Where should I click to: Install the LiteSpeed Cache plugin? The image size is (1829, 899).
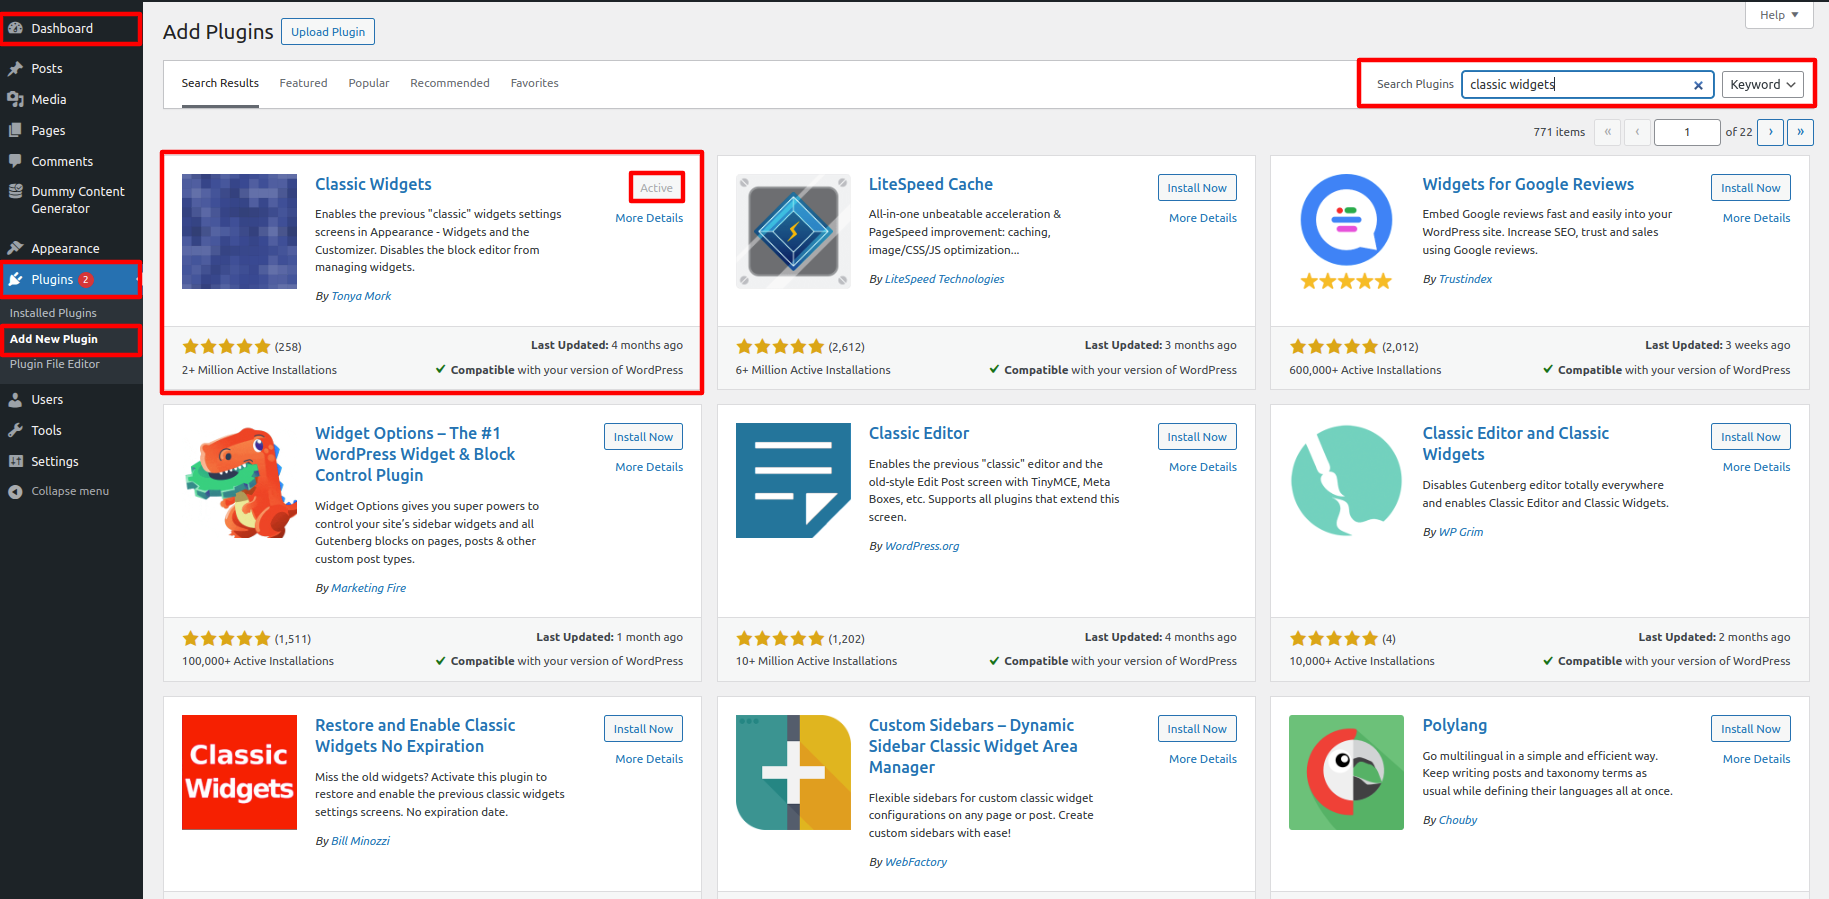1197,188
